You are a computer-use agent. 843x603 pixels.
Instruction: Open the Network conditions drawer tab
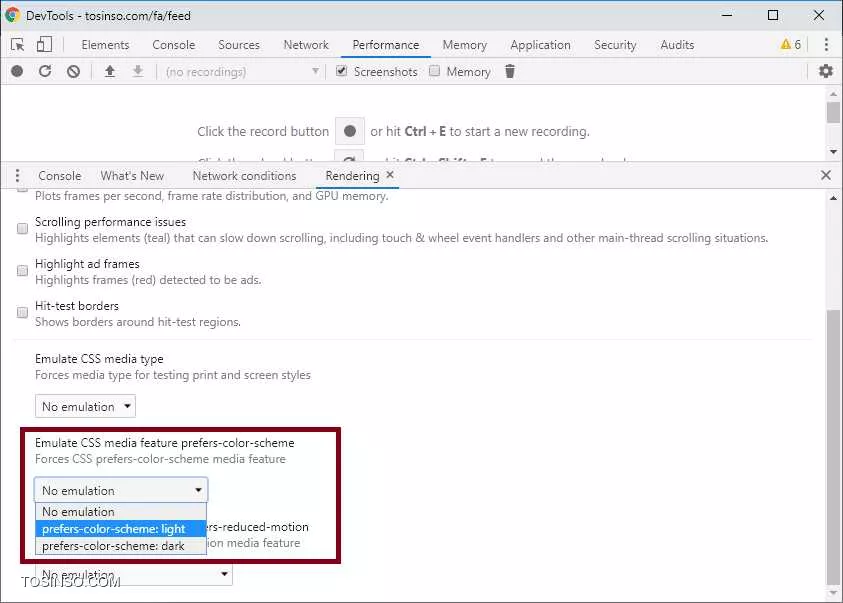pos(244,176)
